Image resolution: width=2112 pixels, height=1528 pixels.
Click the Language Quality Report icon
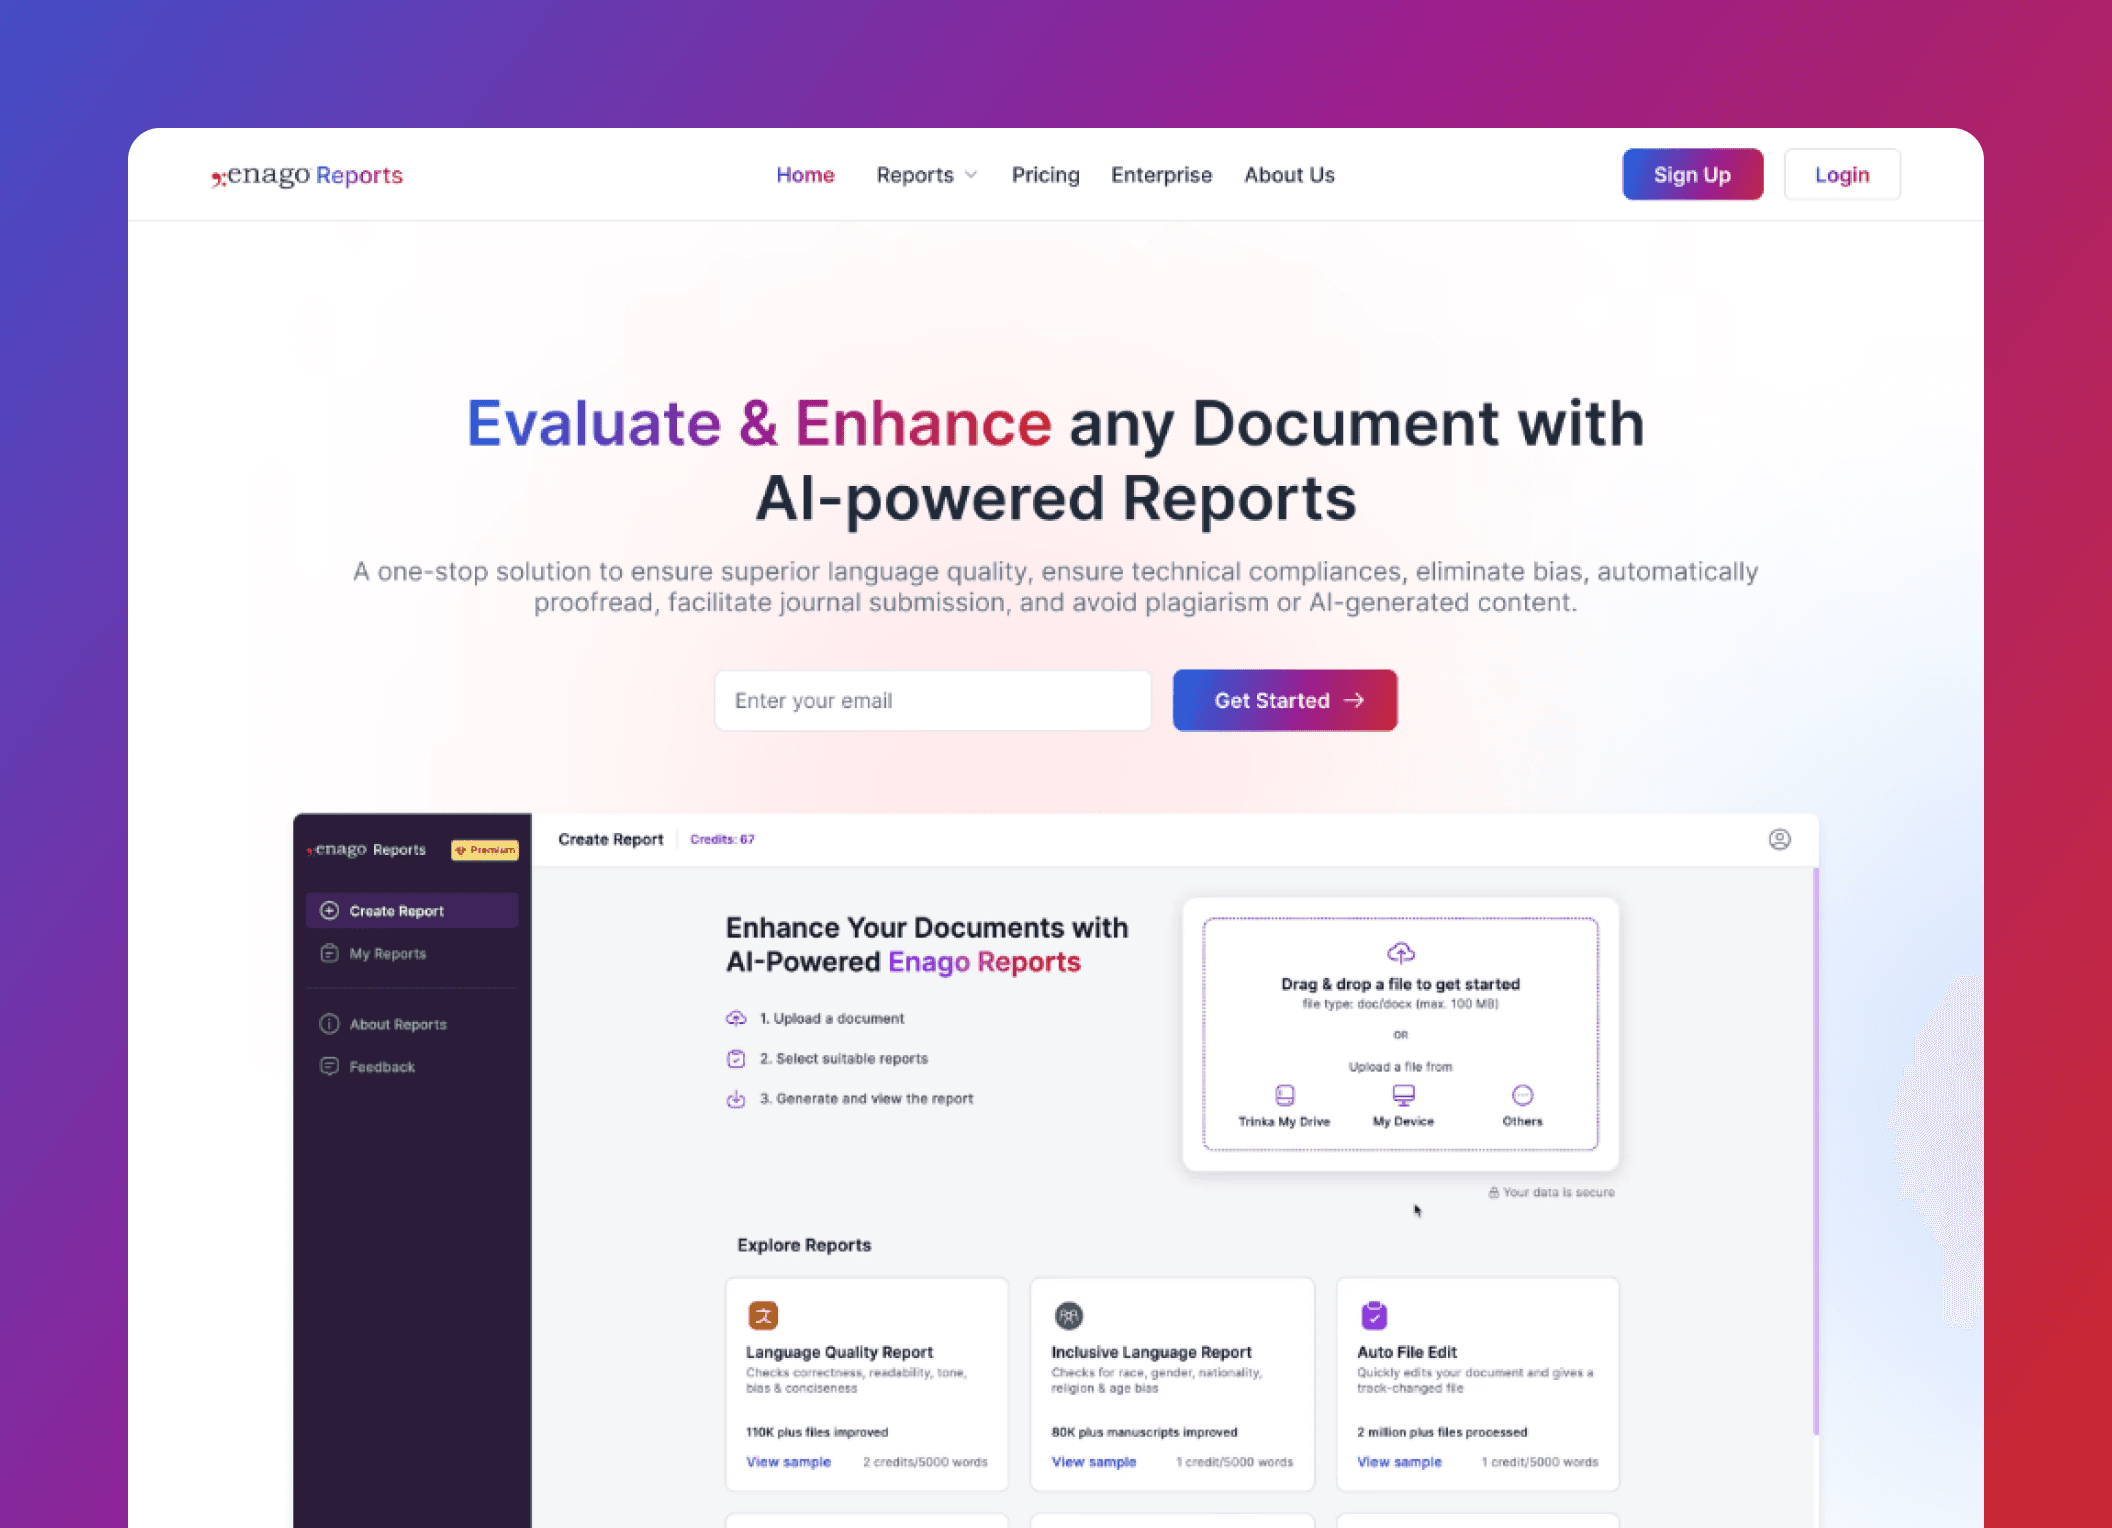(763, 1315)
